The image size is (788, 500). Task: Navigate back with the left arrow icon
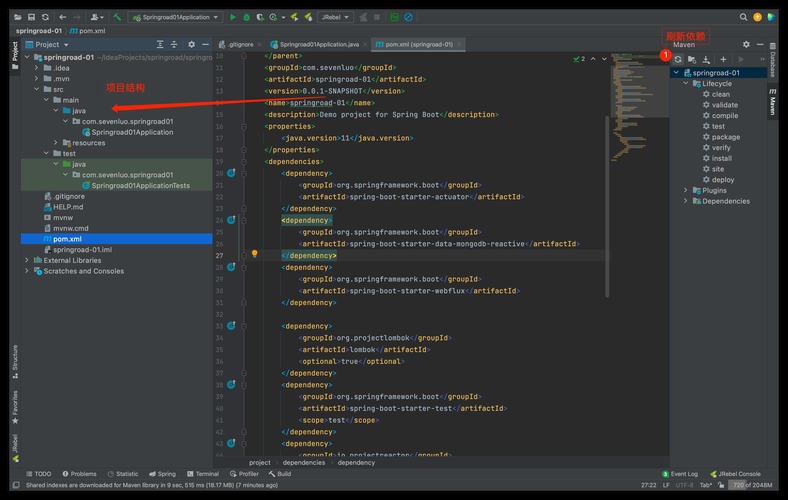coord(62,17)
